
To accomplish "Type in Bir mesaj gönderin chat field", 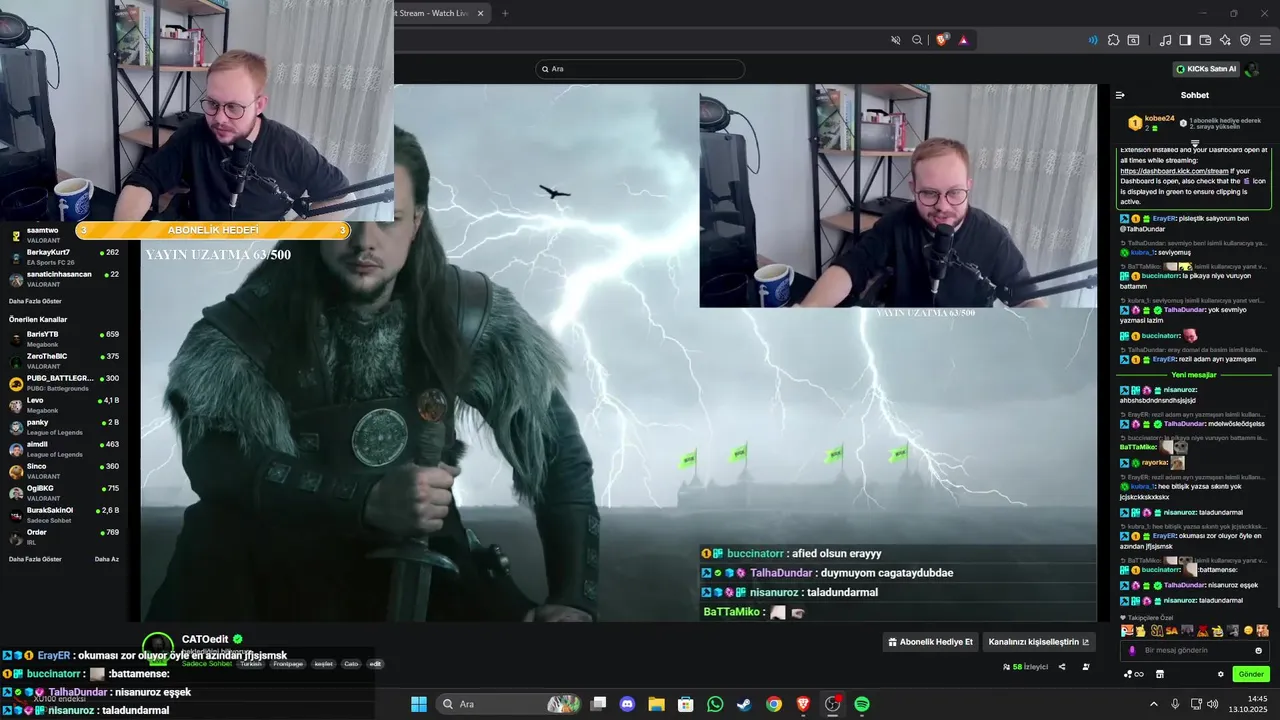I will click(1195, 650).
